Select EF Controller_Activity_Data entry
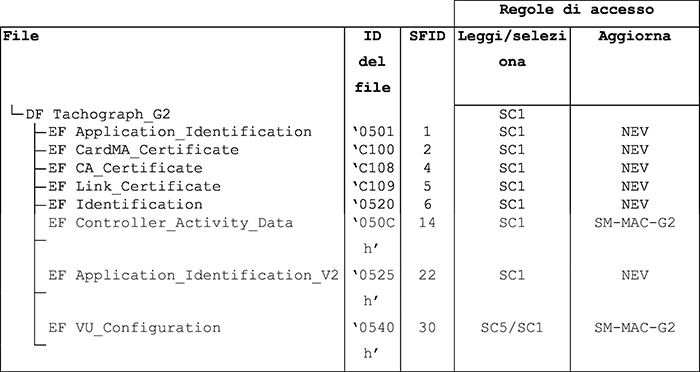 171,222
